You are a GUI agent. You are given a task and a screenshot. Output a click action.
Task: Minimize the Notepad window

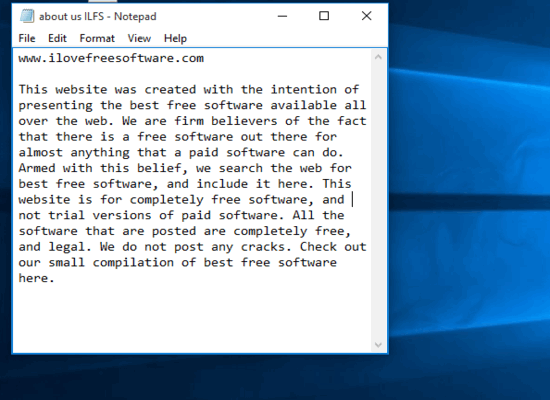click(x=282, y=16)
